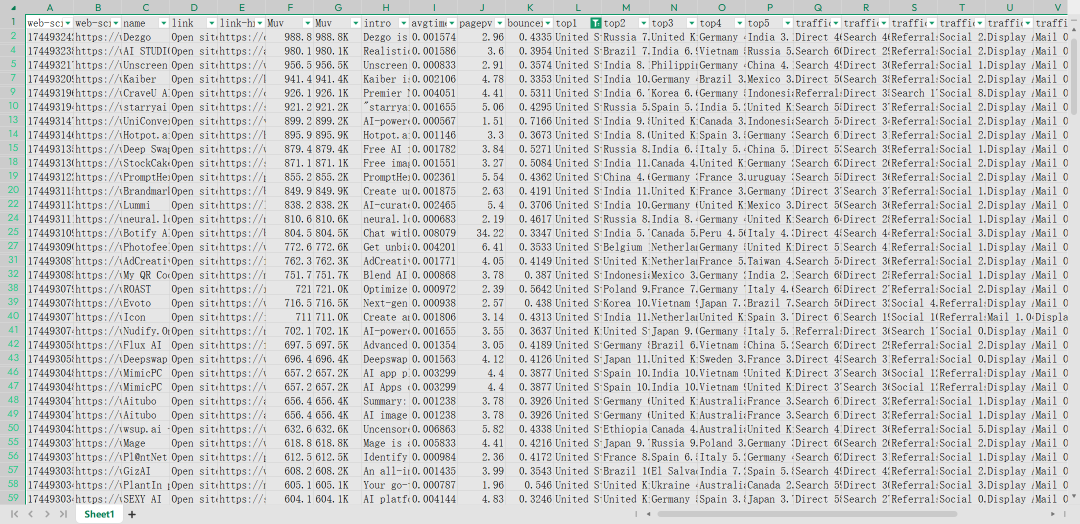The height and width of the screenshot is (524, 1080).
Task: Open filter dropdown for top4 column
Action: click(x=740, y=23)
